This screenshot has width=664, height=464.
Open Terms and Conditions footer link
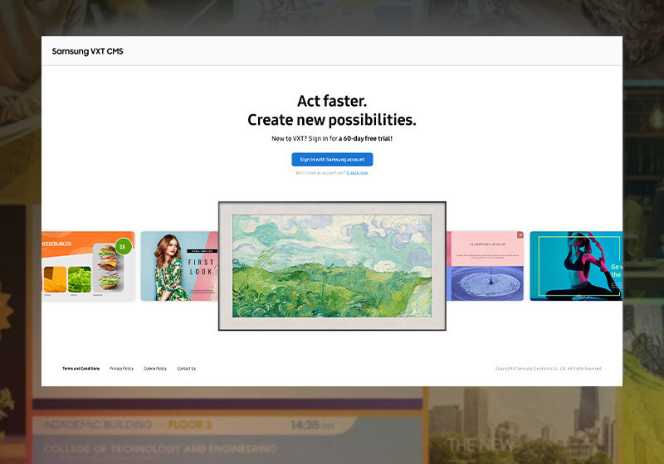click(81, 369)
